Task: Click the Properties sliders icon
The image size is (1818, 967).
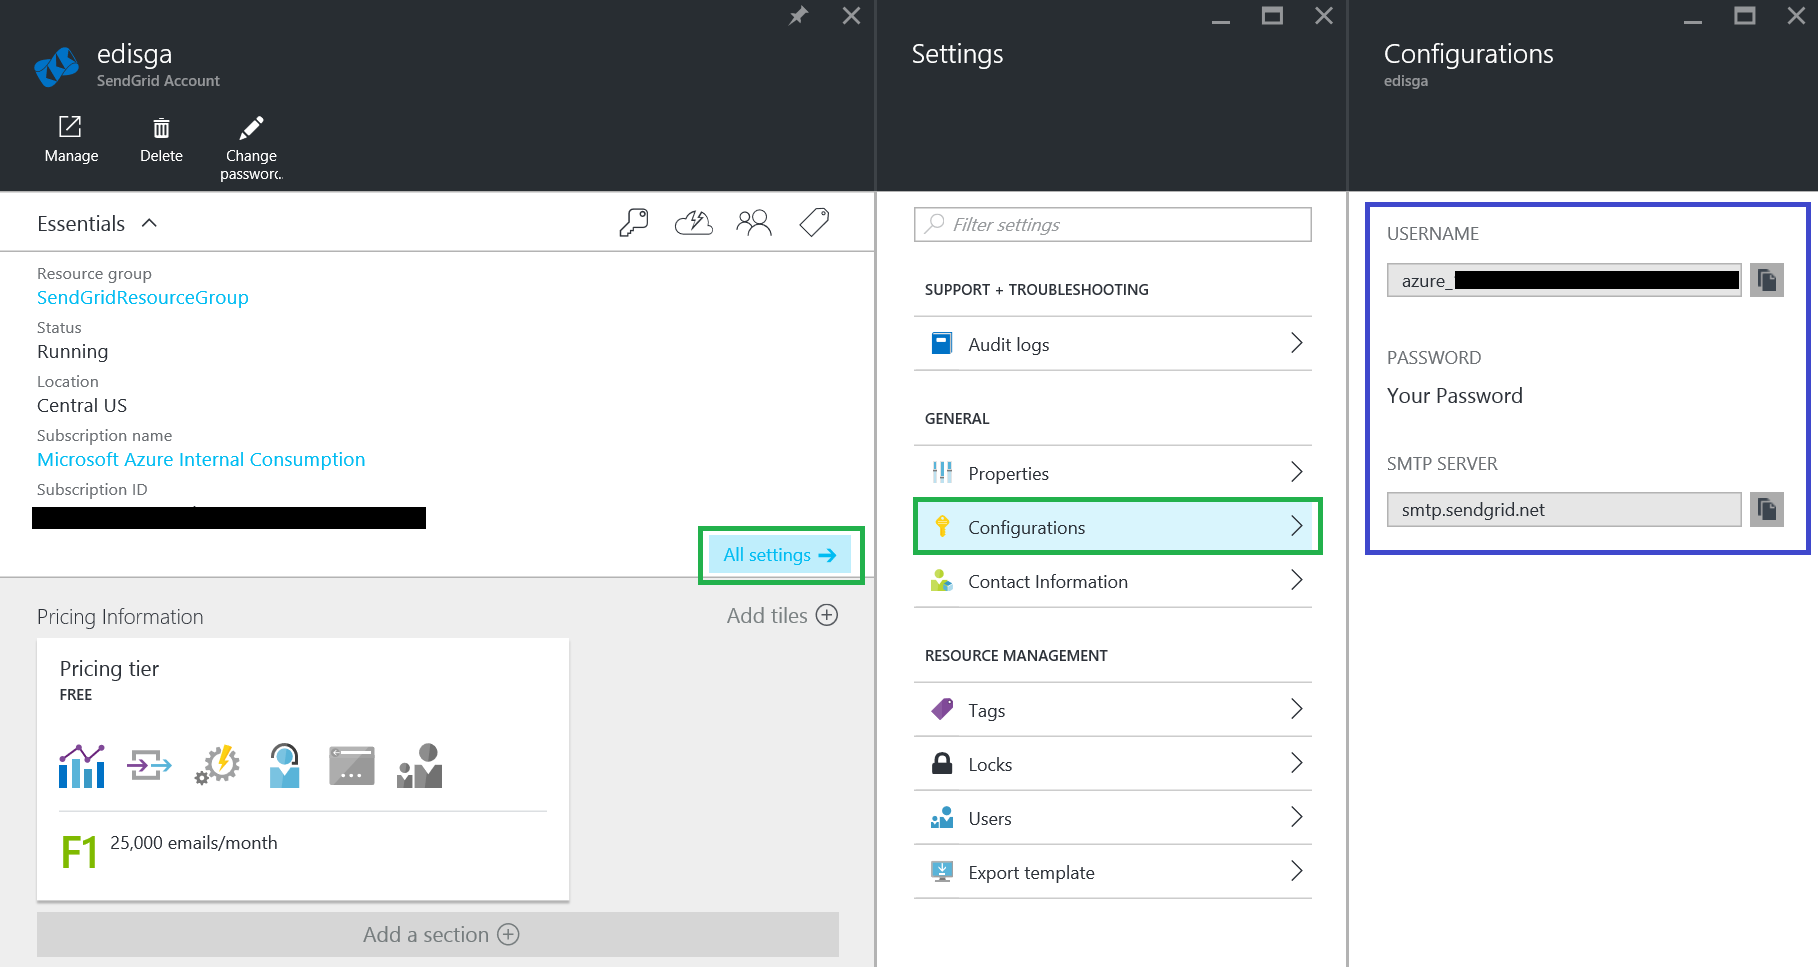Action: 942,472
